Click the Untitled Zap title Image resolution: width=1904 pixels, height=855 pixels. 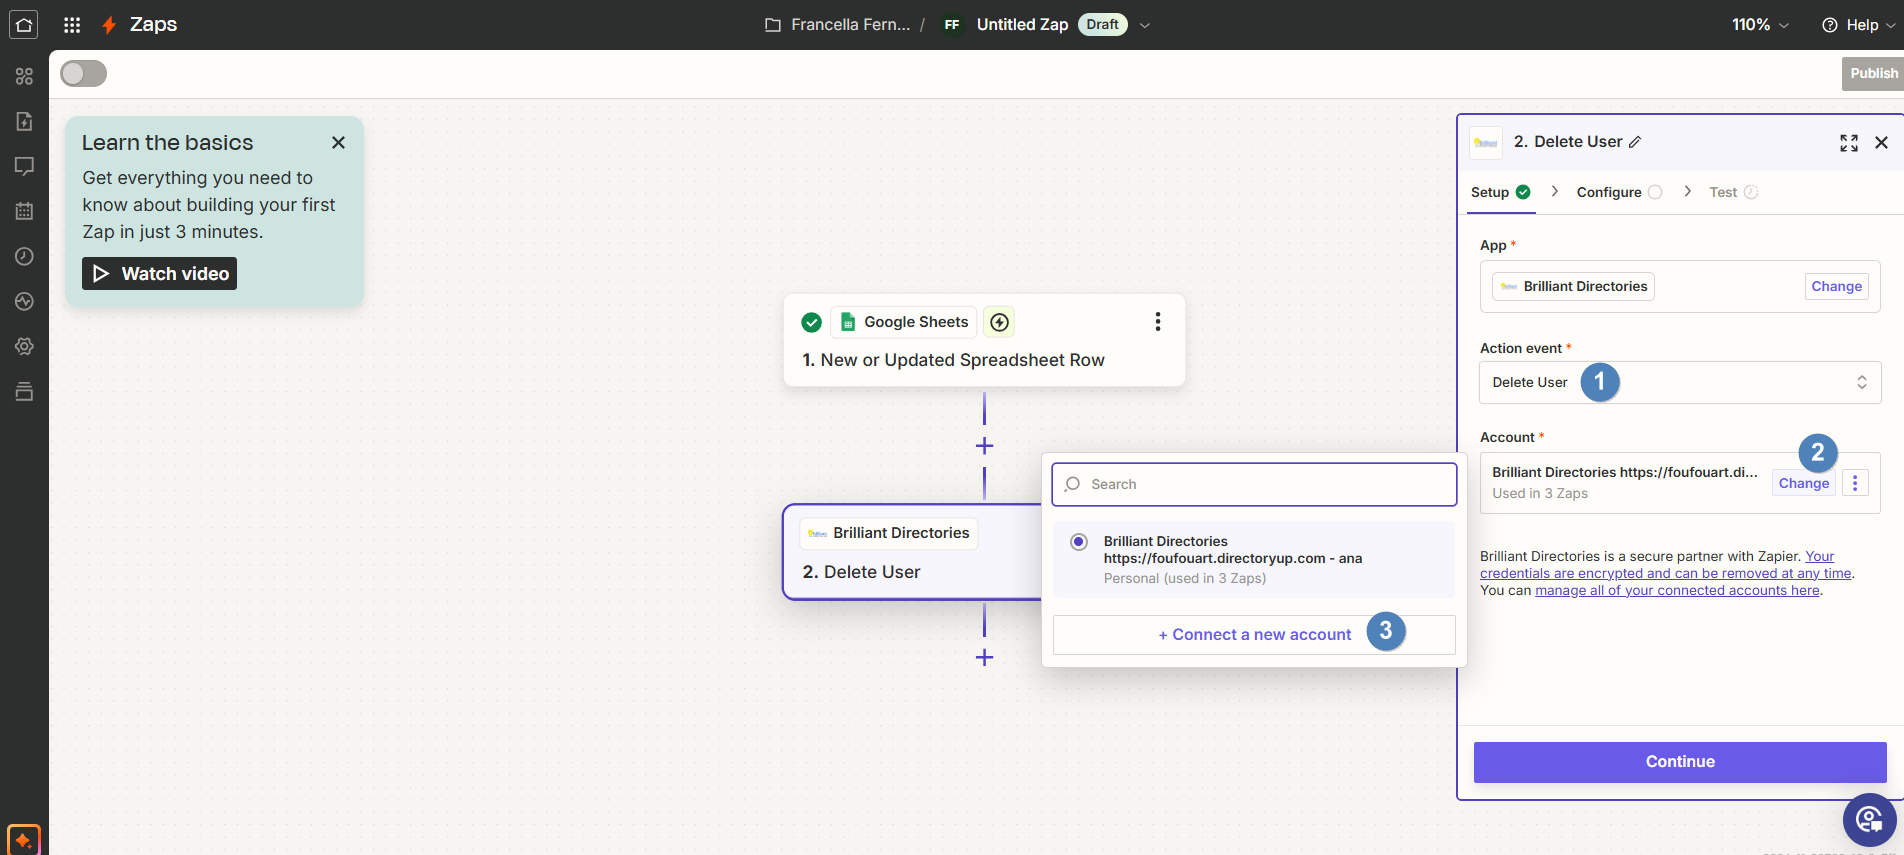click(x=1022, y=25)
